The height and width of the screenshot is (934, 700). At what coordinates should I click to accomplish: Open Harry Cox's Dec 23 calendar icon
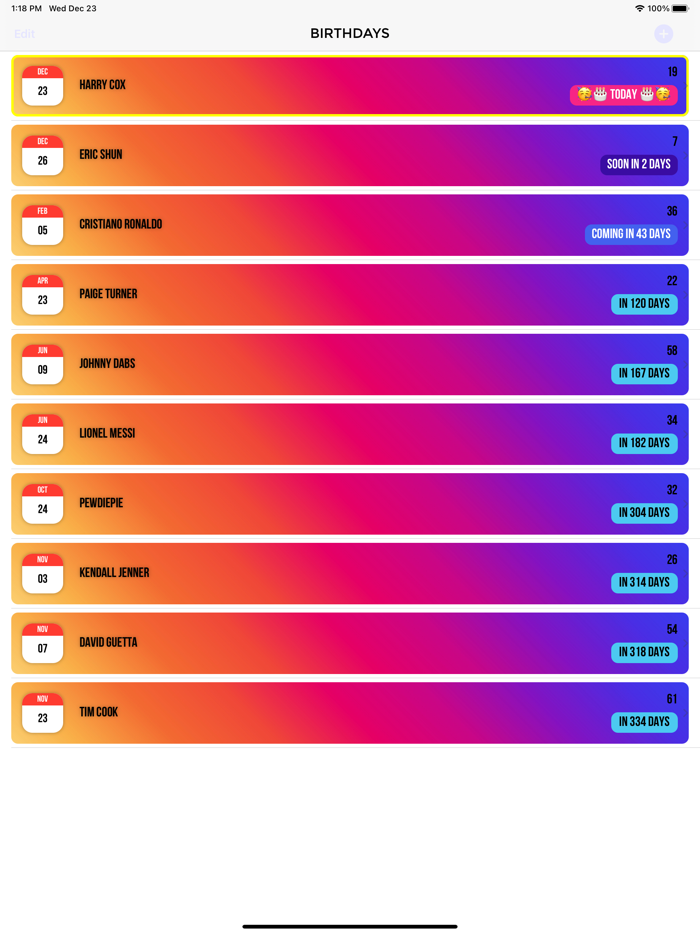point(43,85)
